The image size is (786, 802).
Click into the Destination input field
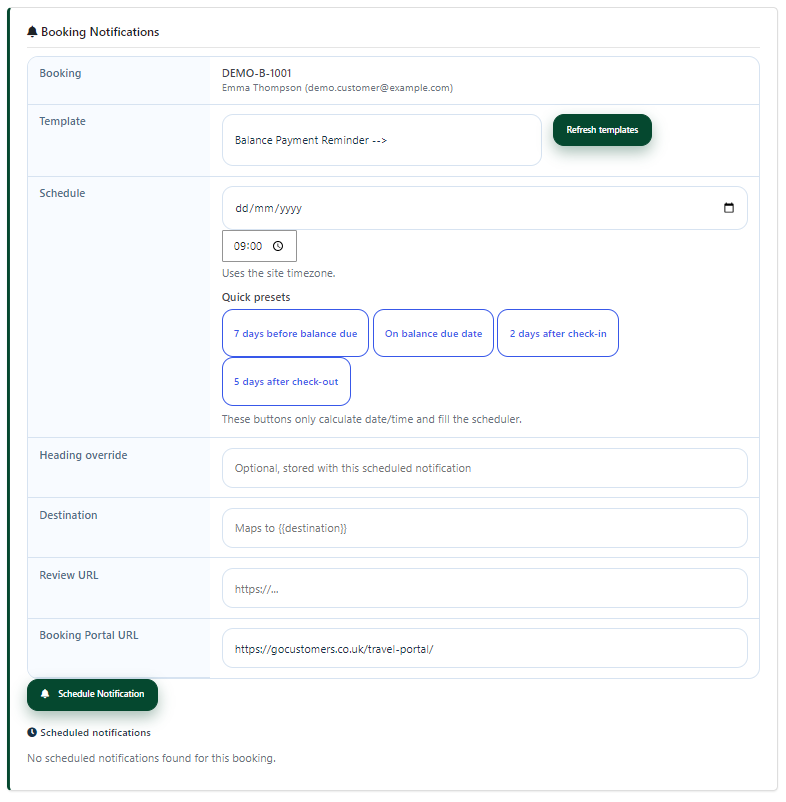coord(484,528)
